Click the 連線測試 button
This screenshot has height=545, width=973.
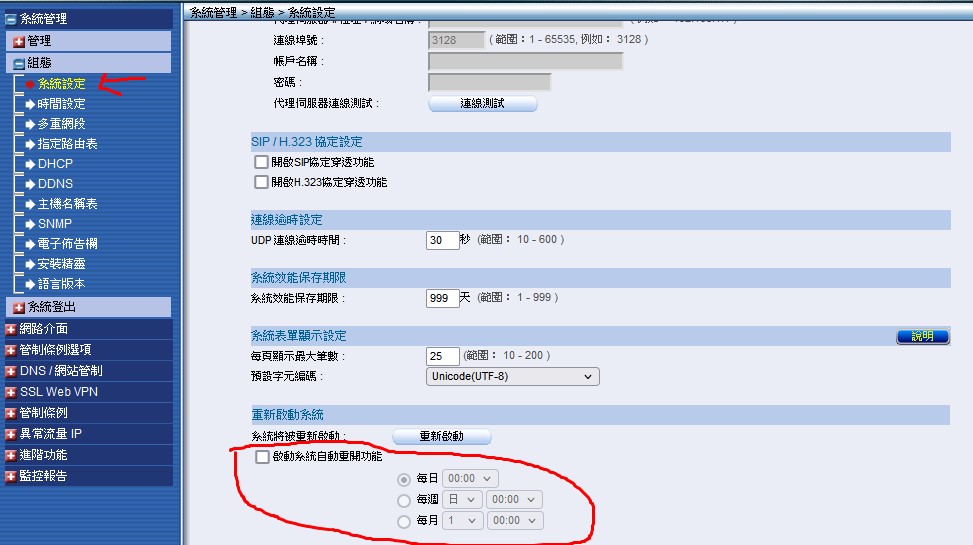point(482,104)
